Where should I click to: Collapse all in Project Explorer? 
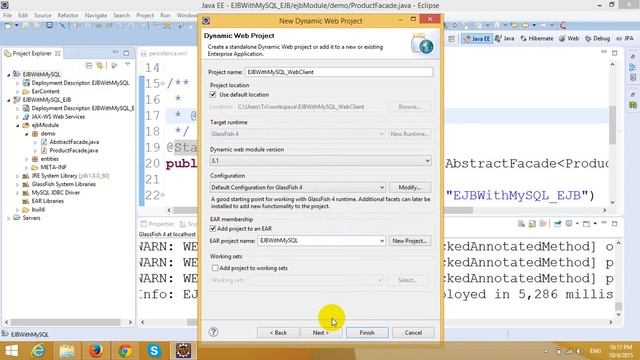pyautogui.click(x=89, y=65)
